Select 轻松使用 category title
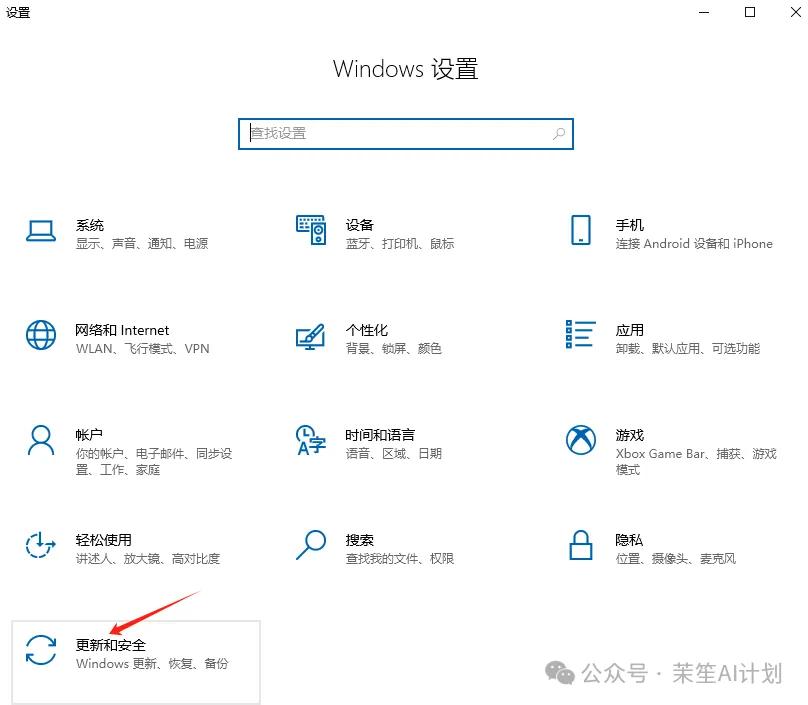This screenshot has width=808, height=705. pyautogui.click(x=103, y=540)
